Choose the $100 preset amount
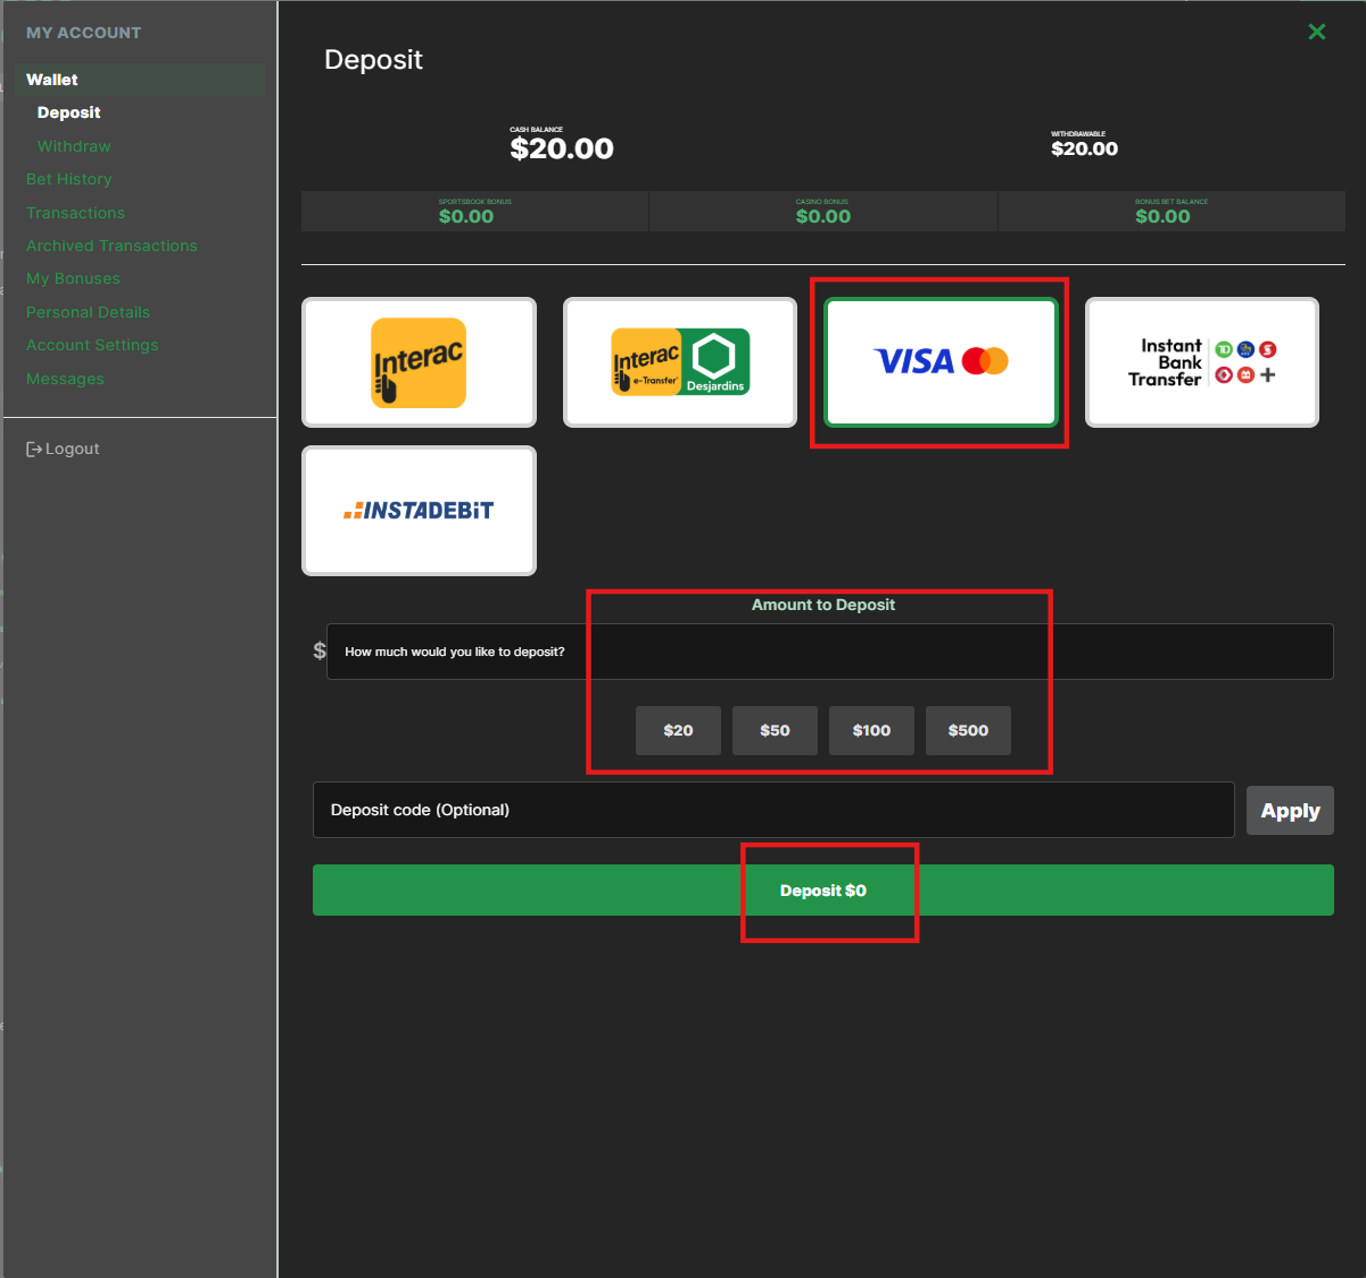The width and height of the screenshot is (1366, 1278). point(871,730)
